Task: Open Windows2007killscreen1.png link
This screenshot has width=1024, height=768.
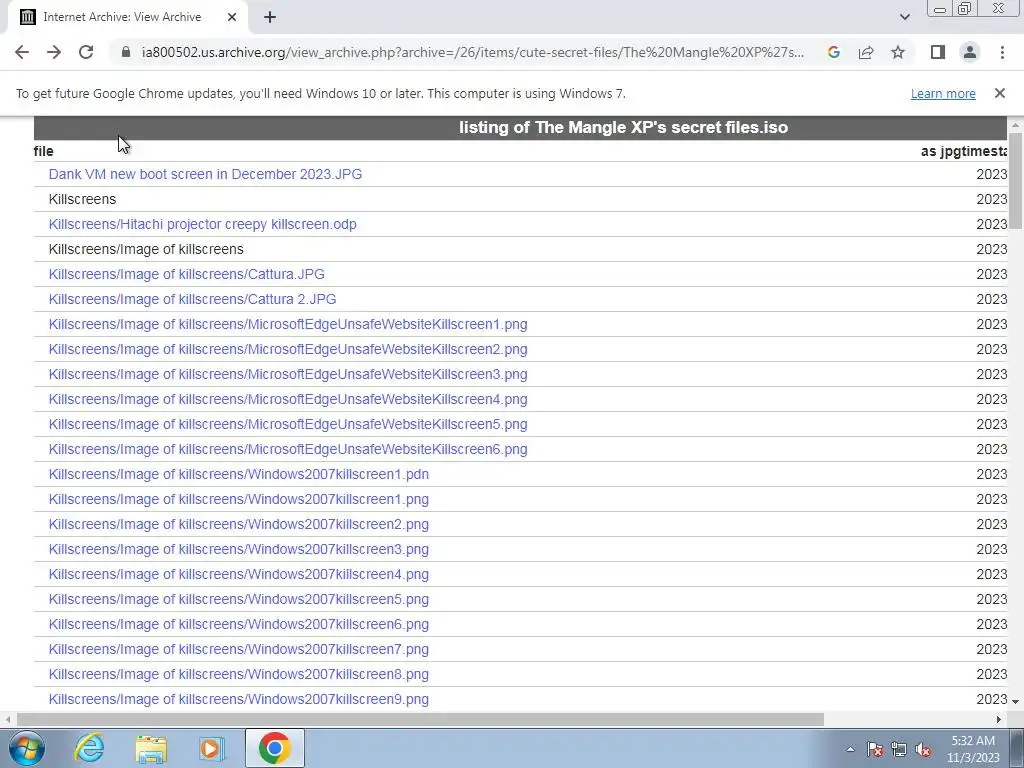Action: [x=238, y=500]
